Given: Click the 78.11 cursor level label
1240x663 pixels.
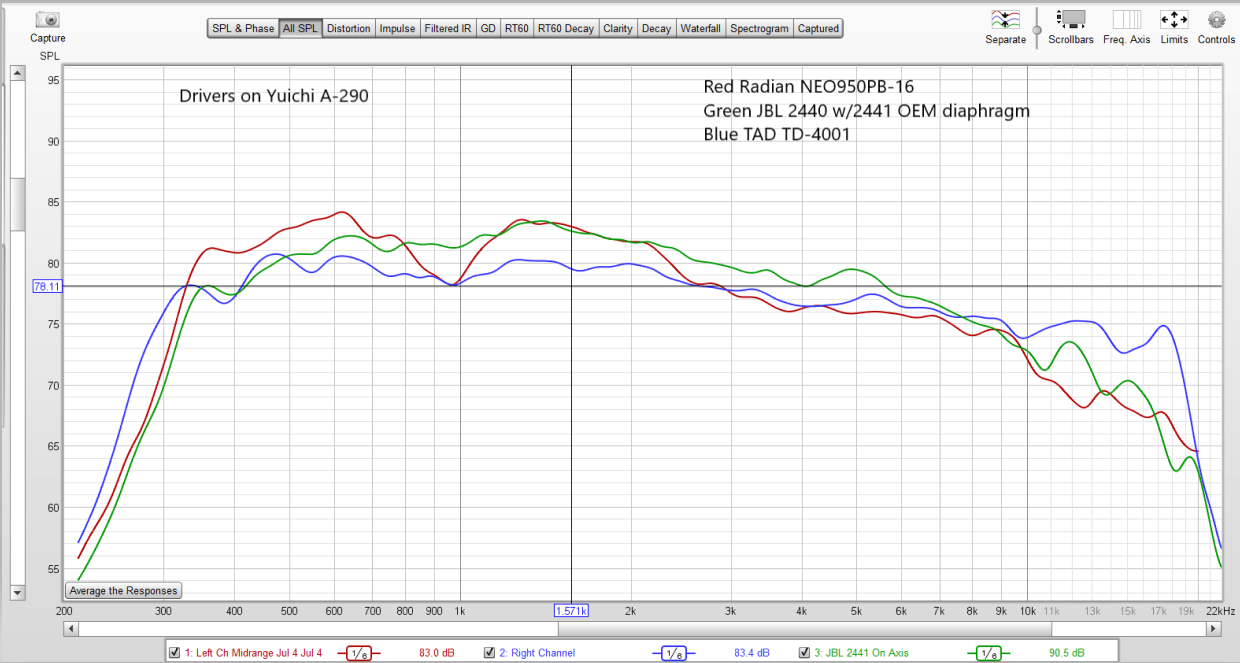Looking at the screenshot, I should pos(47,286).
